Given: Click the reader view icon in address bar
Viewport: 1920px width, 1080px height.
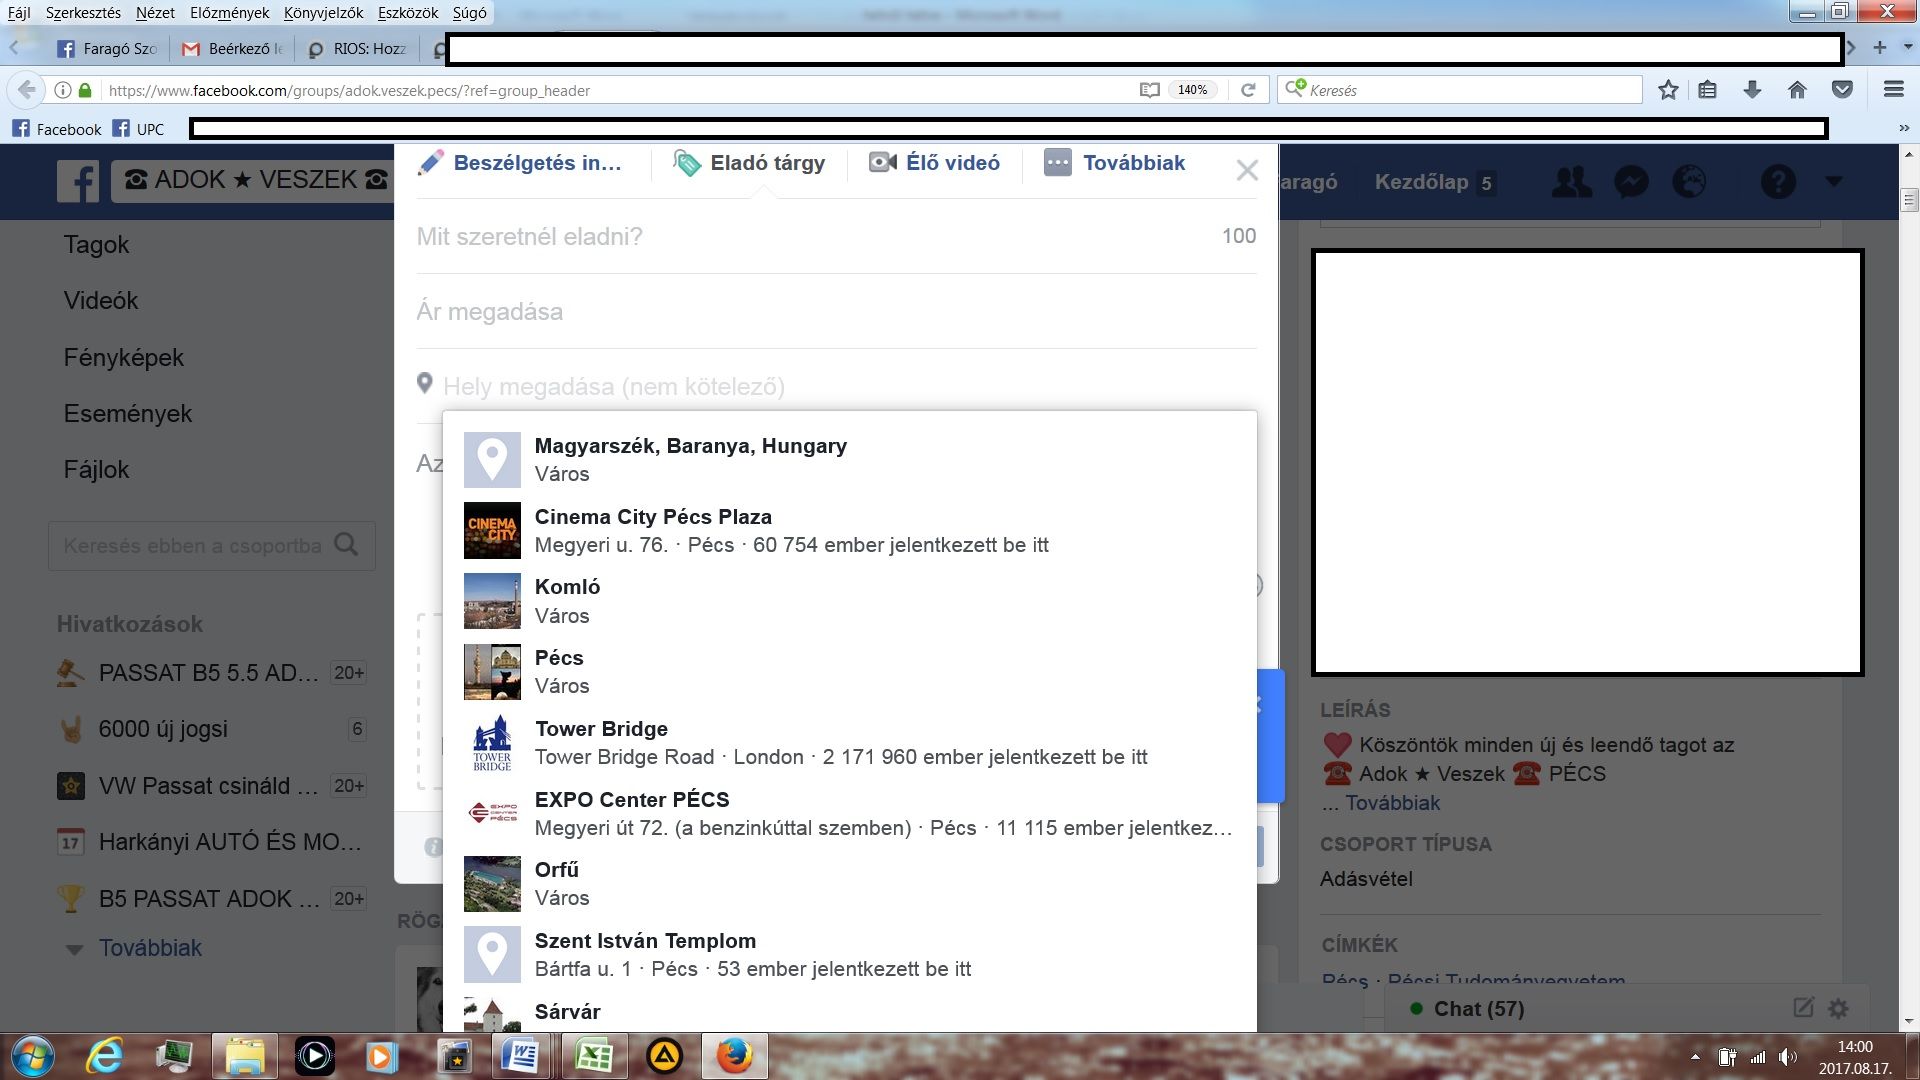Looking at the screenshot, I should tap(1149, 90).
